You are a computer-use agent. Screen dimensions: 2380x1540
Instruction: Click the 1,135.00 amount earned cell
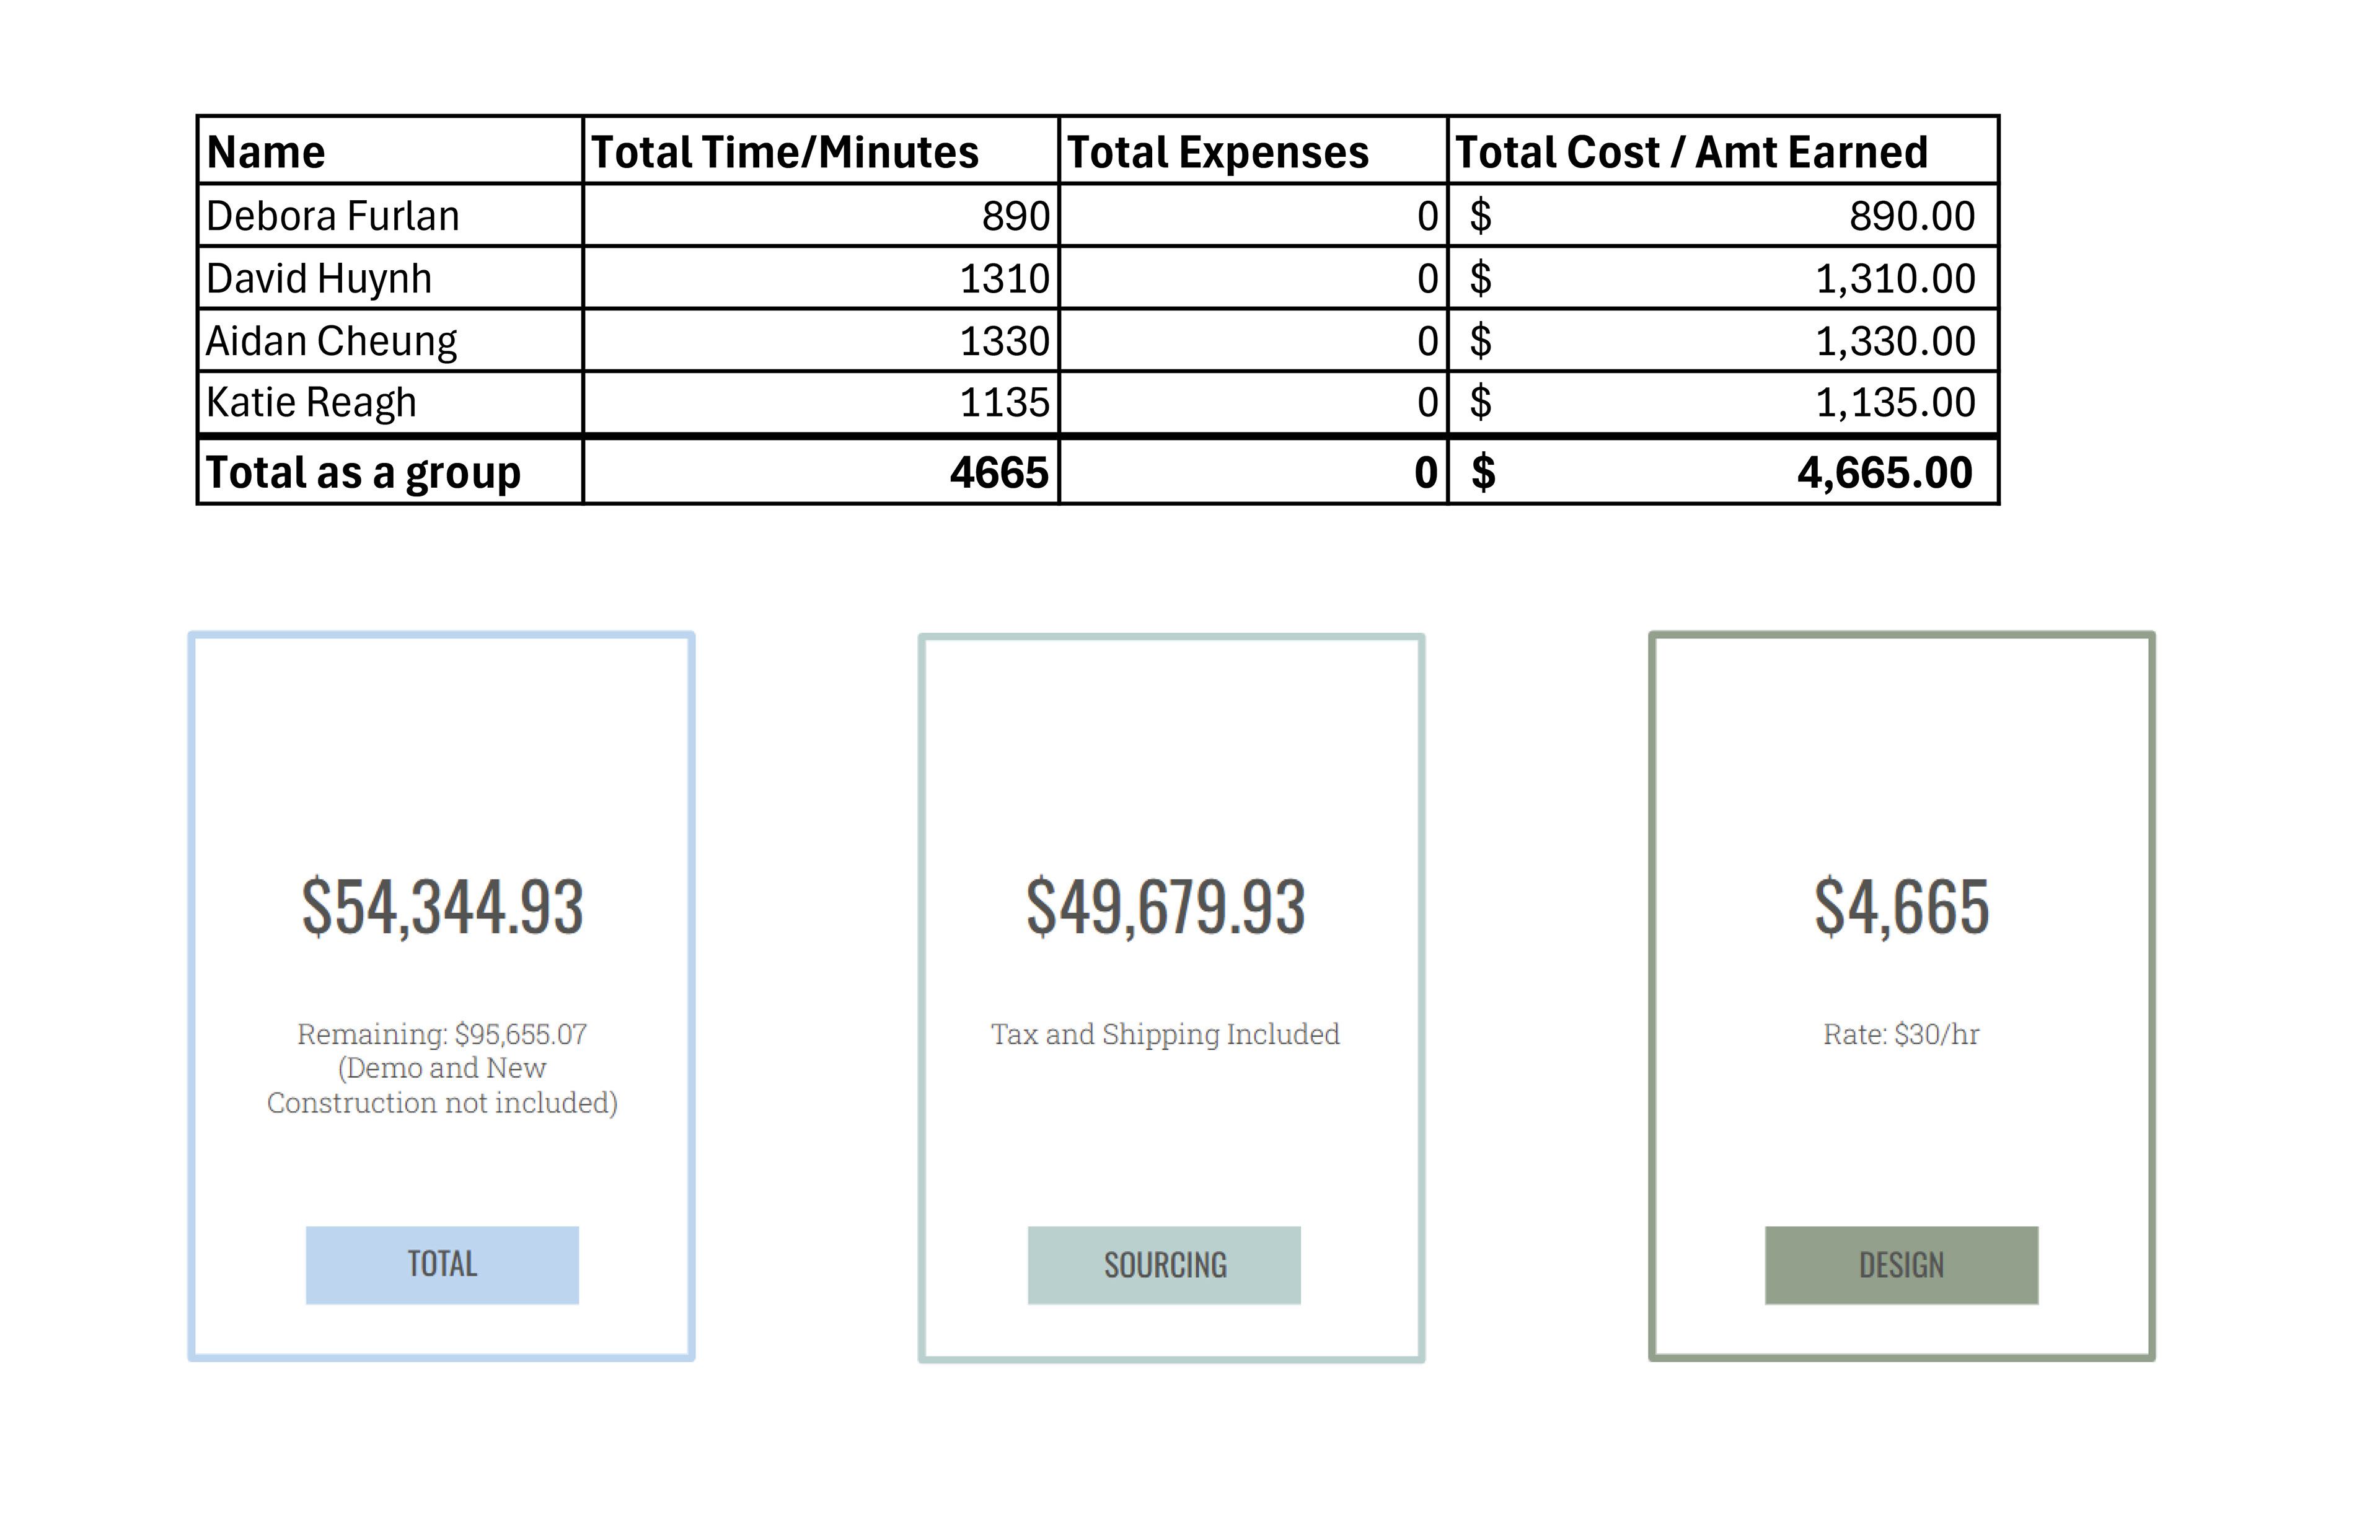coord(1723,403)
